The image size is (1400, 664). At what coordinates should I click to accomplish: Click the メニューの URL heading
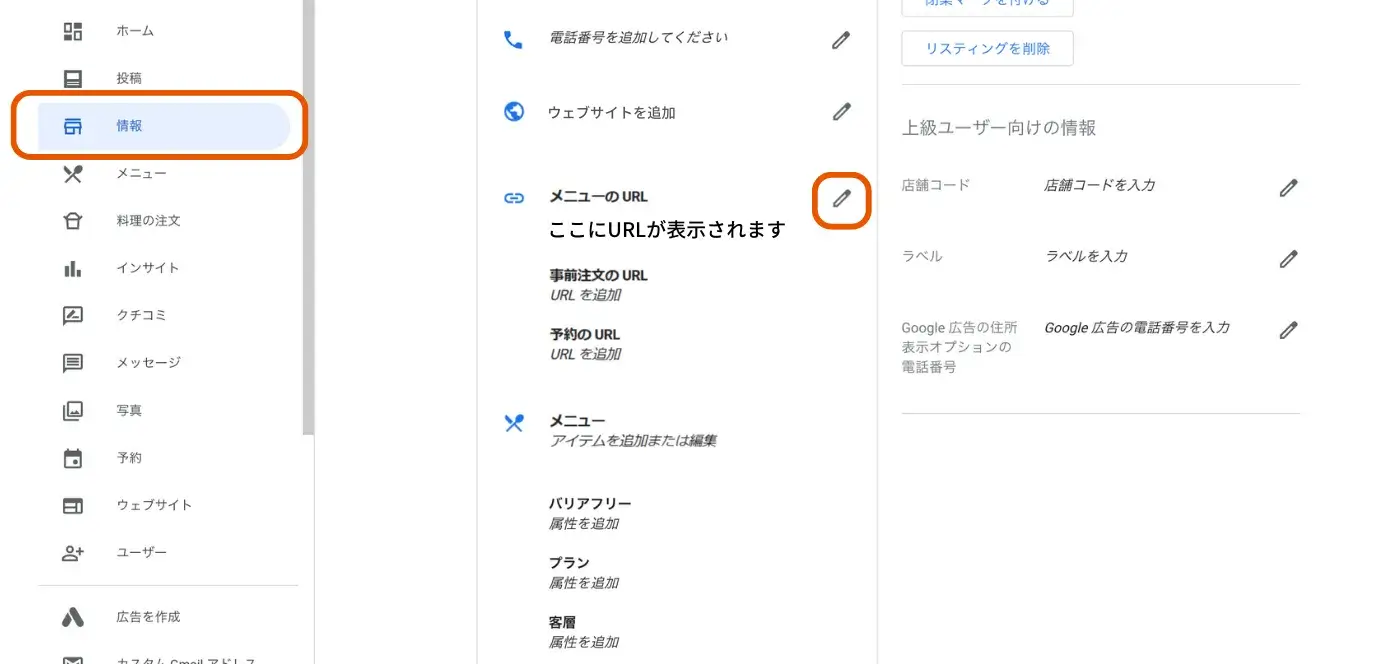point(598,197)
